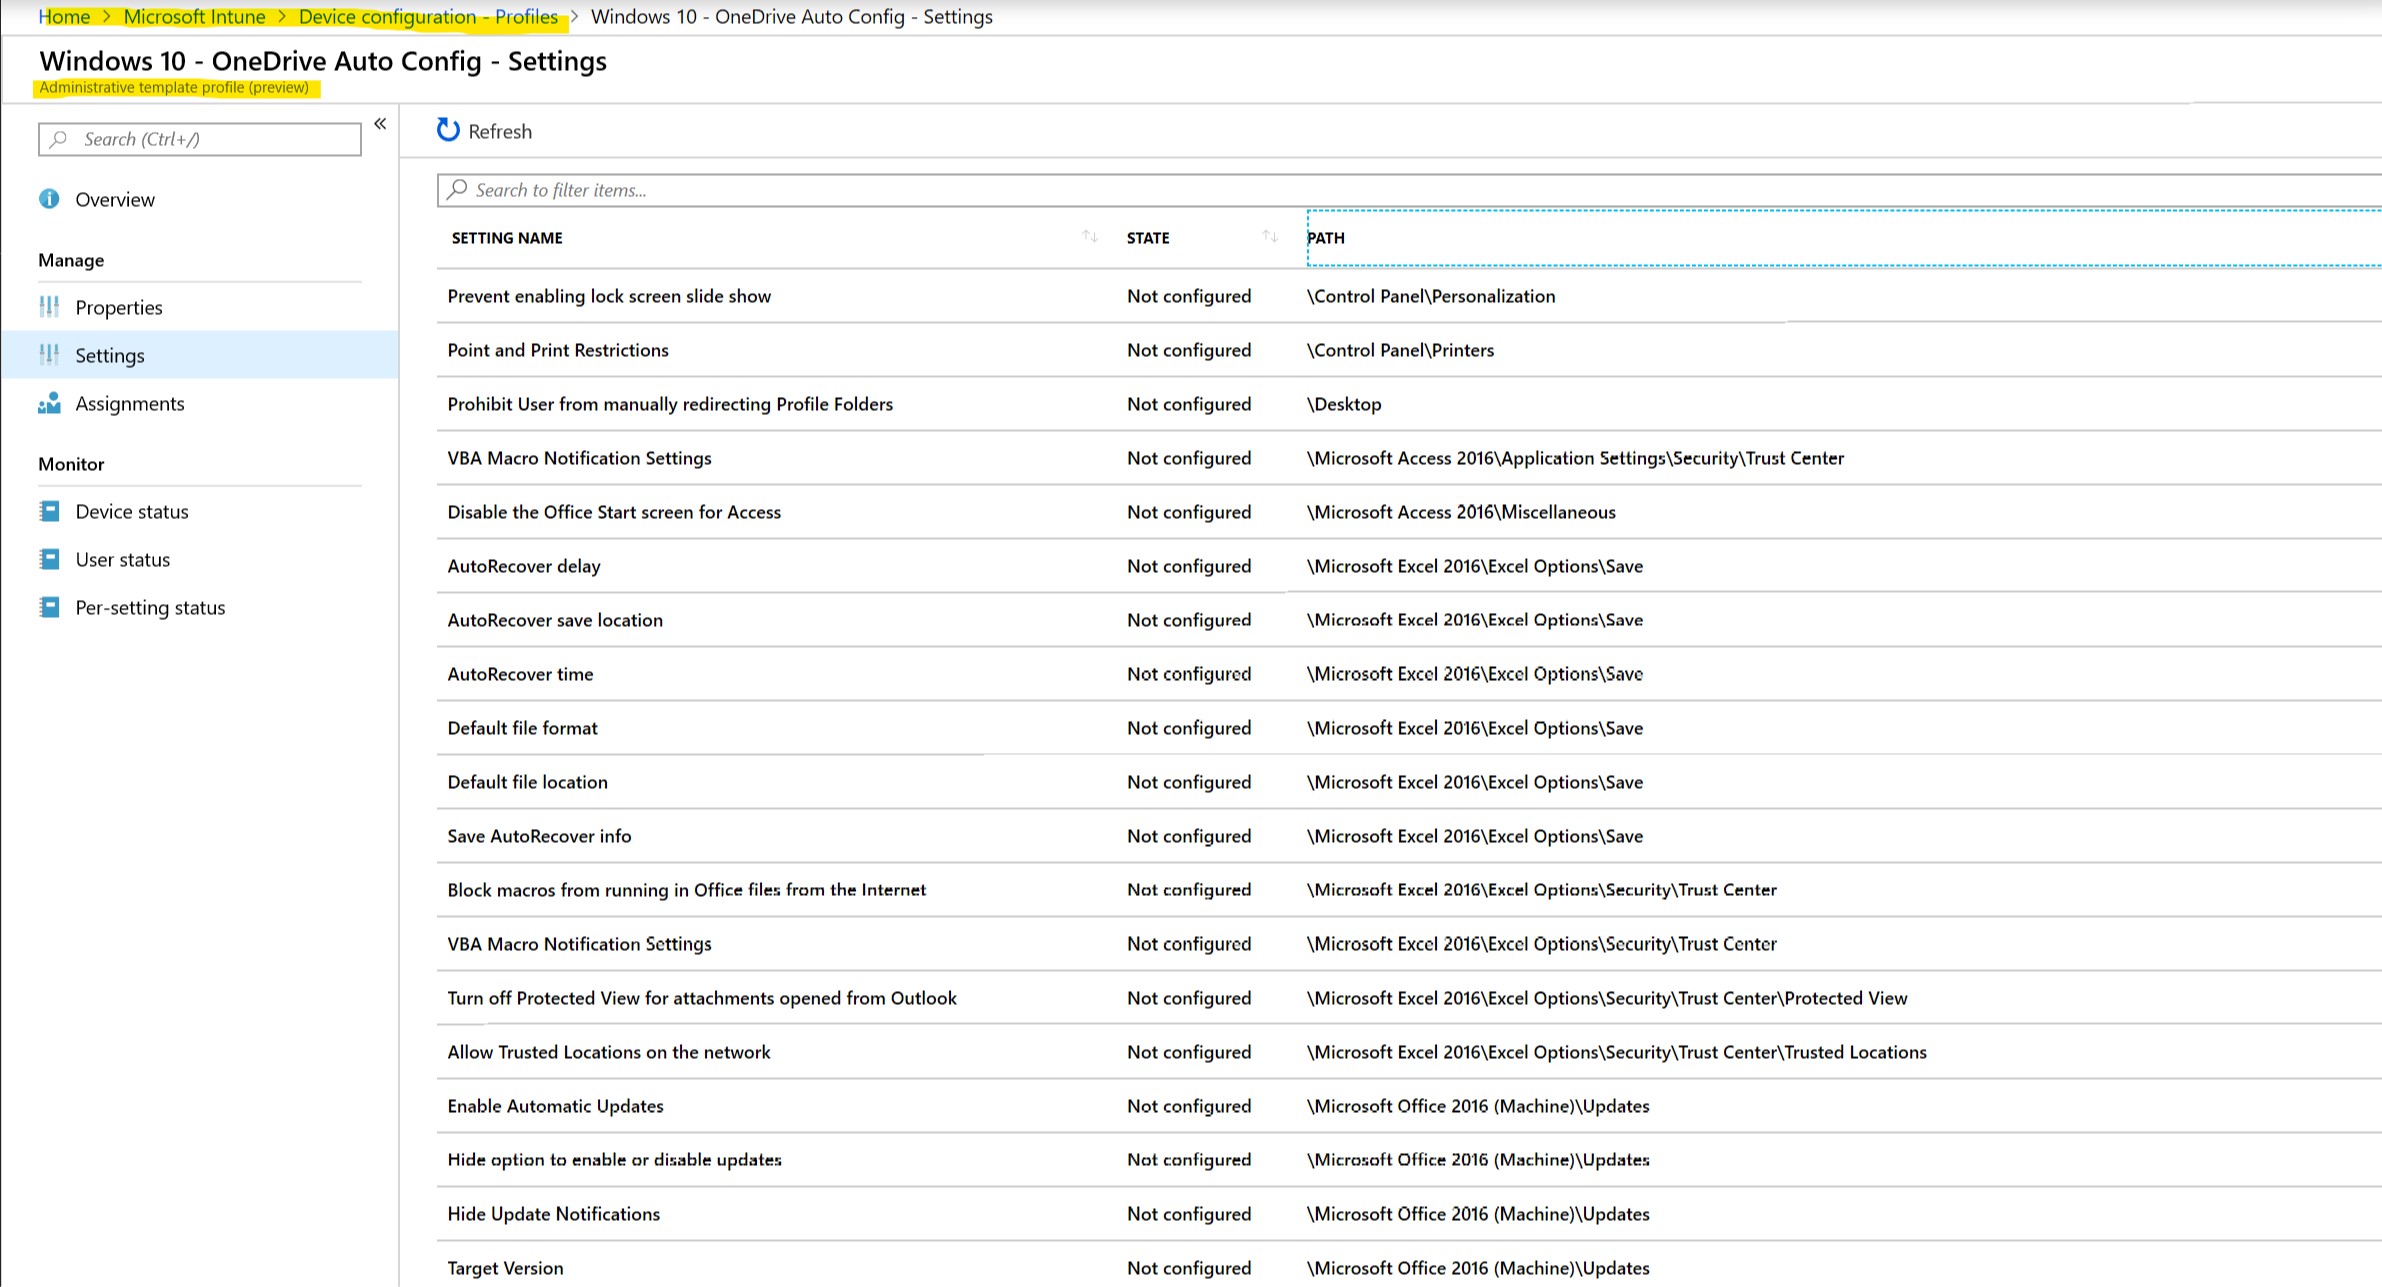
Task: Open Hide option to enable or disable updates
Action: coord(614,1160)
